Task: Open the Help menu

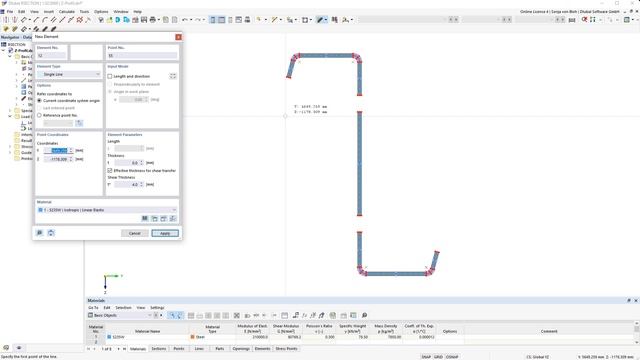Action: 138,11
